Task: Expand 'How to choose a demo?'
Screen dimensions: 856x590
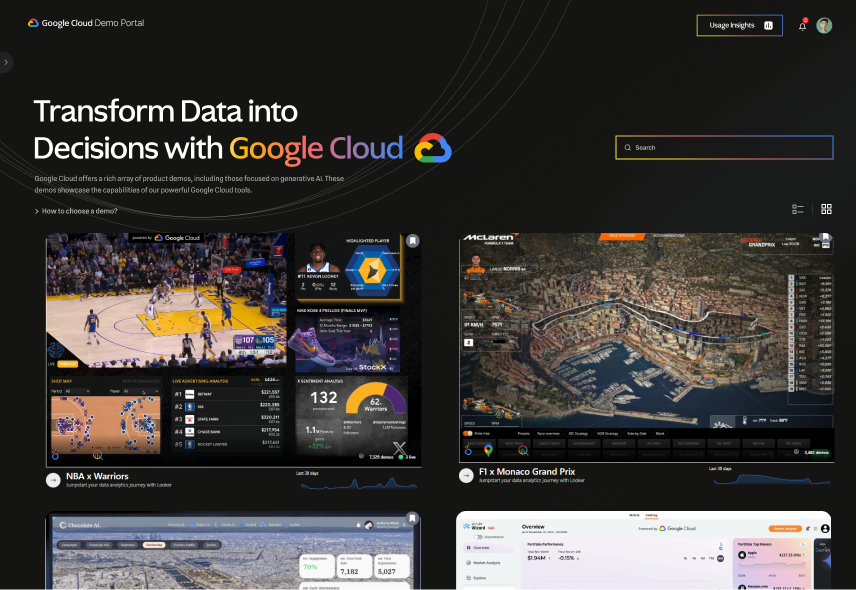Action: (76, 211)
